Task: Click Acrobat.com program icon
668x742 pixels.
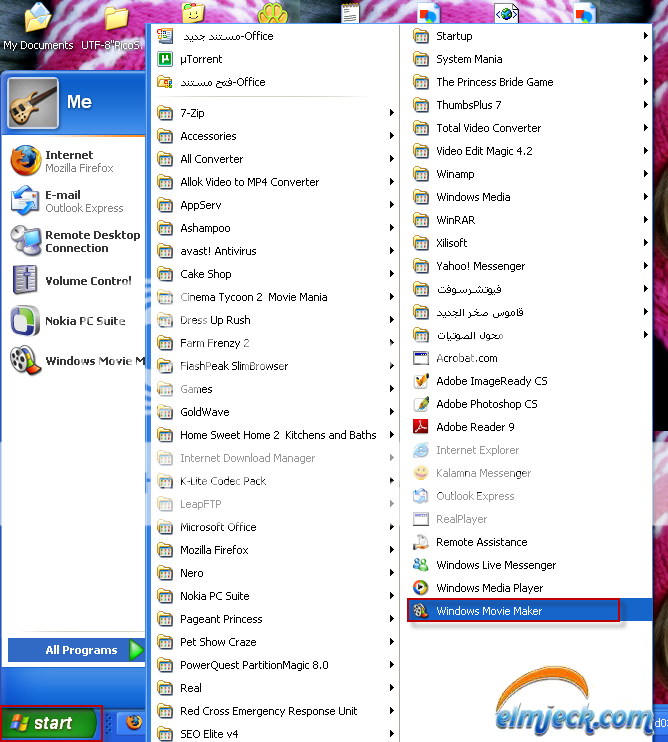Action: pyautogui.click(x=421, y=358)
